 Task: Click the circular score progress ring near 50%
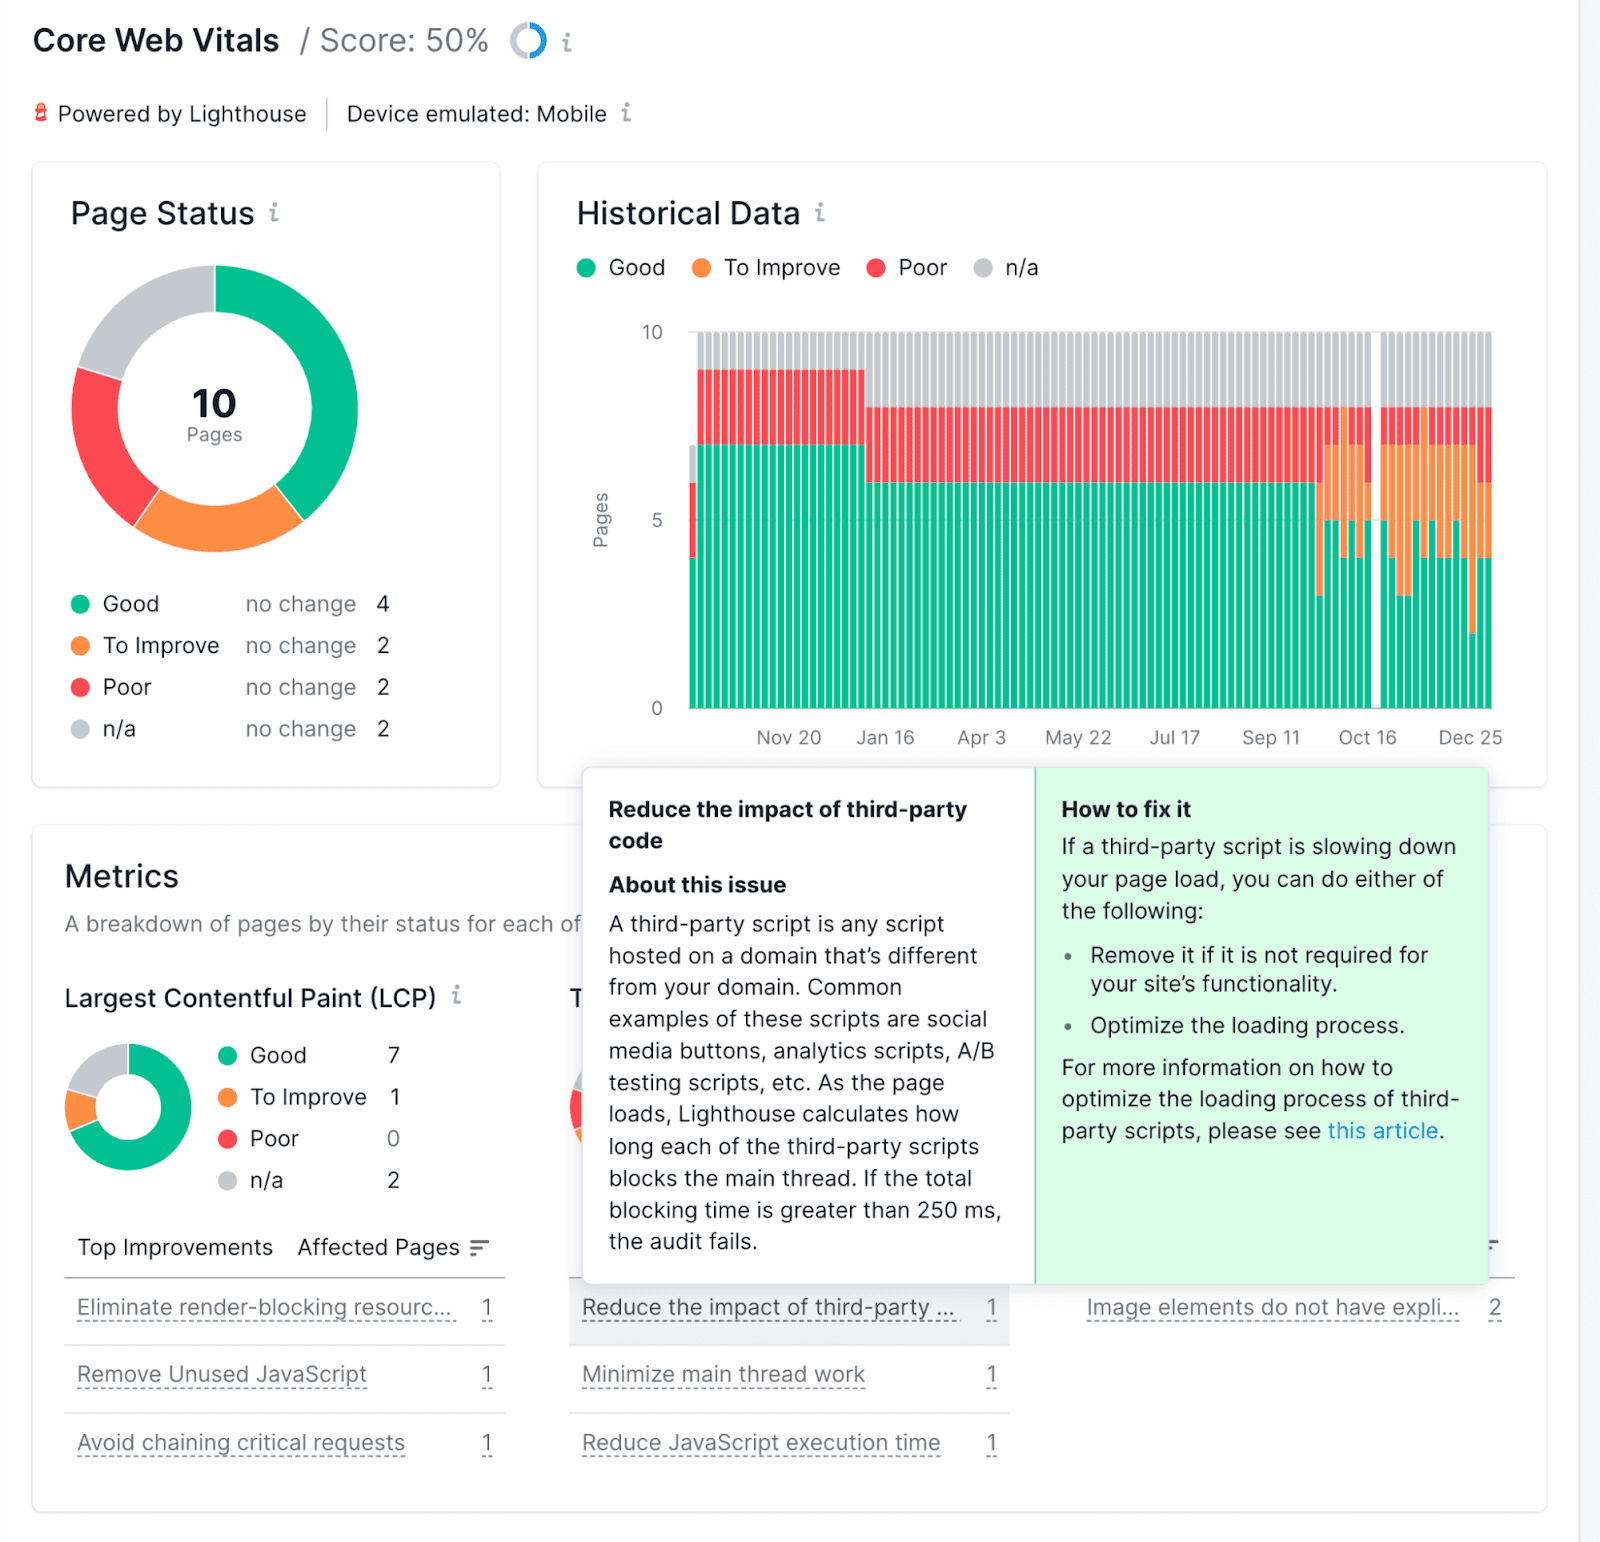click(x=529, y=41)
